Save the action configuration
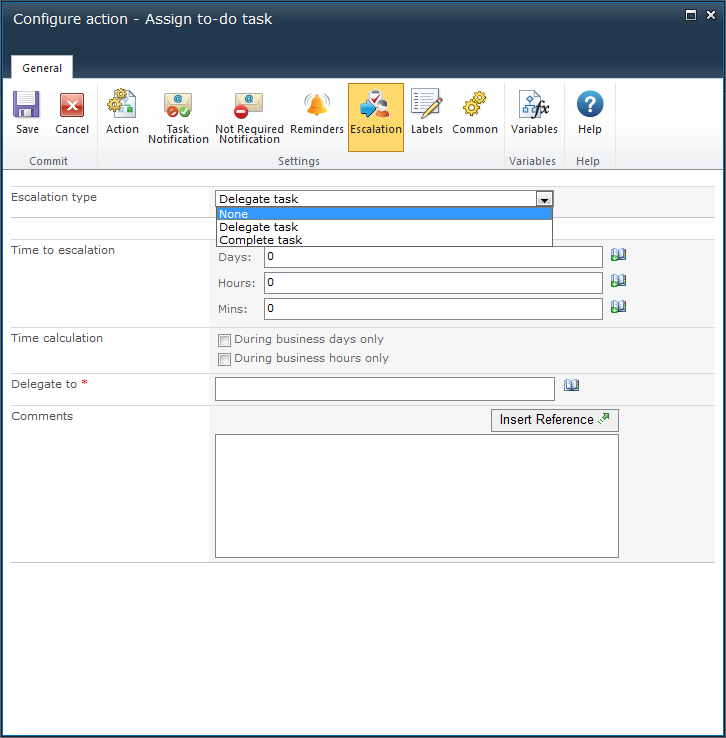Viewport: 726px width, 738px height. point(27,113)
